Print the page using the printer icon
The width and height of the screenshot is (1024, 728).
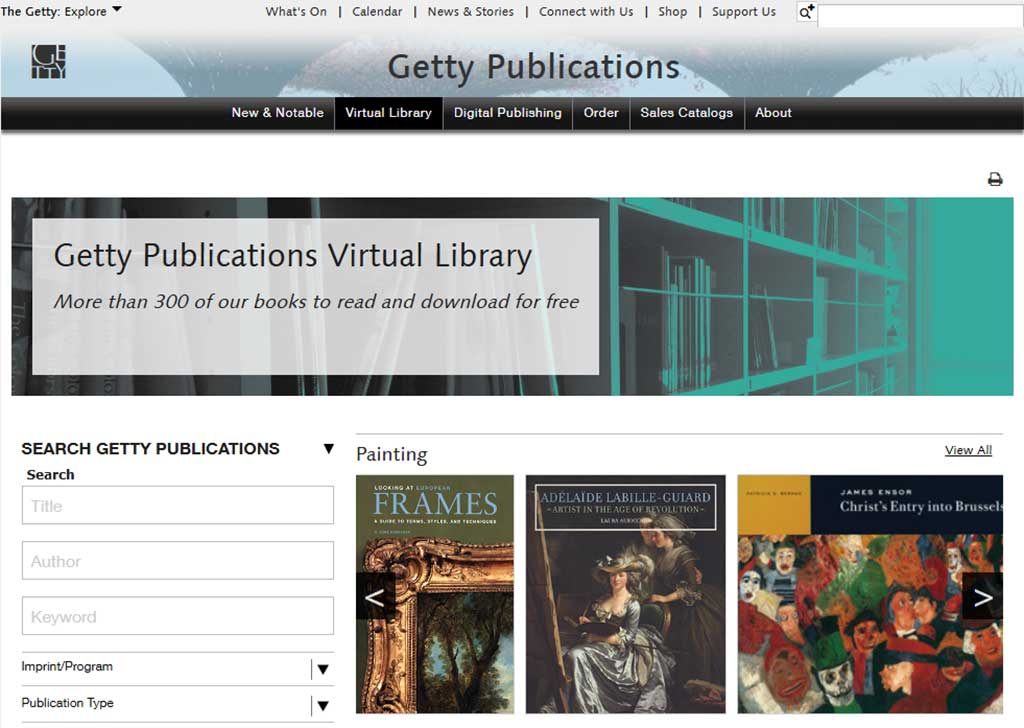(994, 178)
